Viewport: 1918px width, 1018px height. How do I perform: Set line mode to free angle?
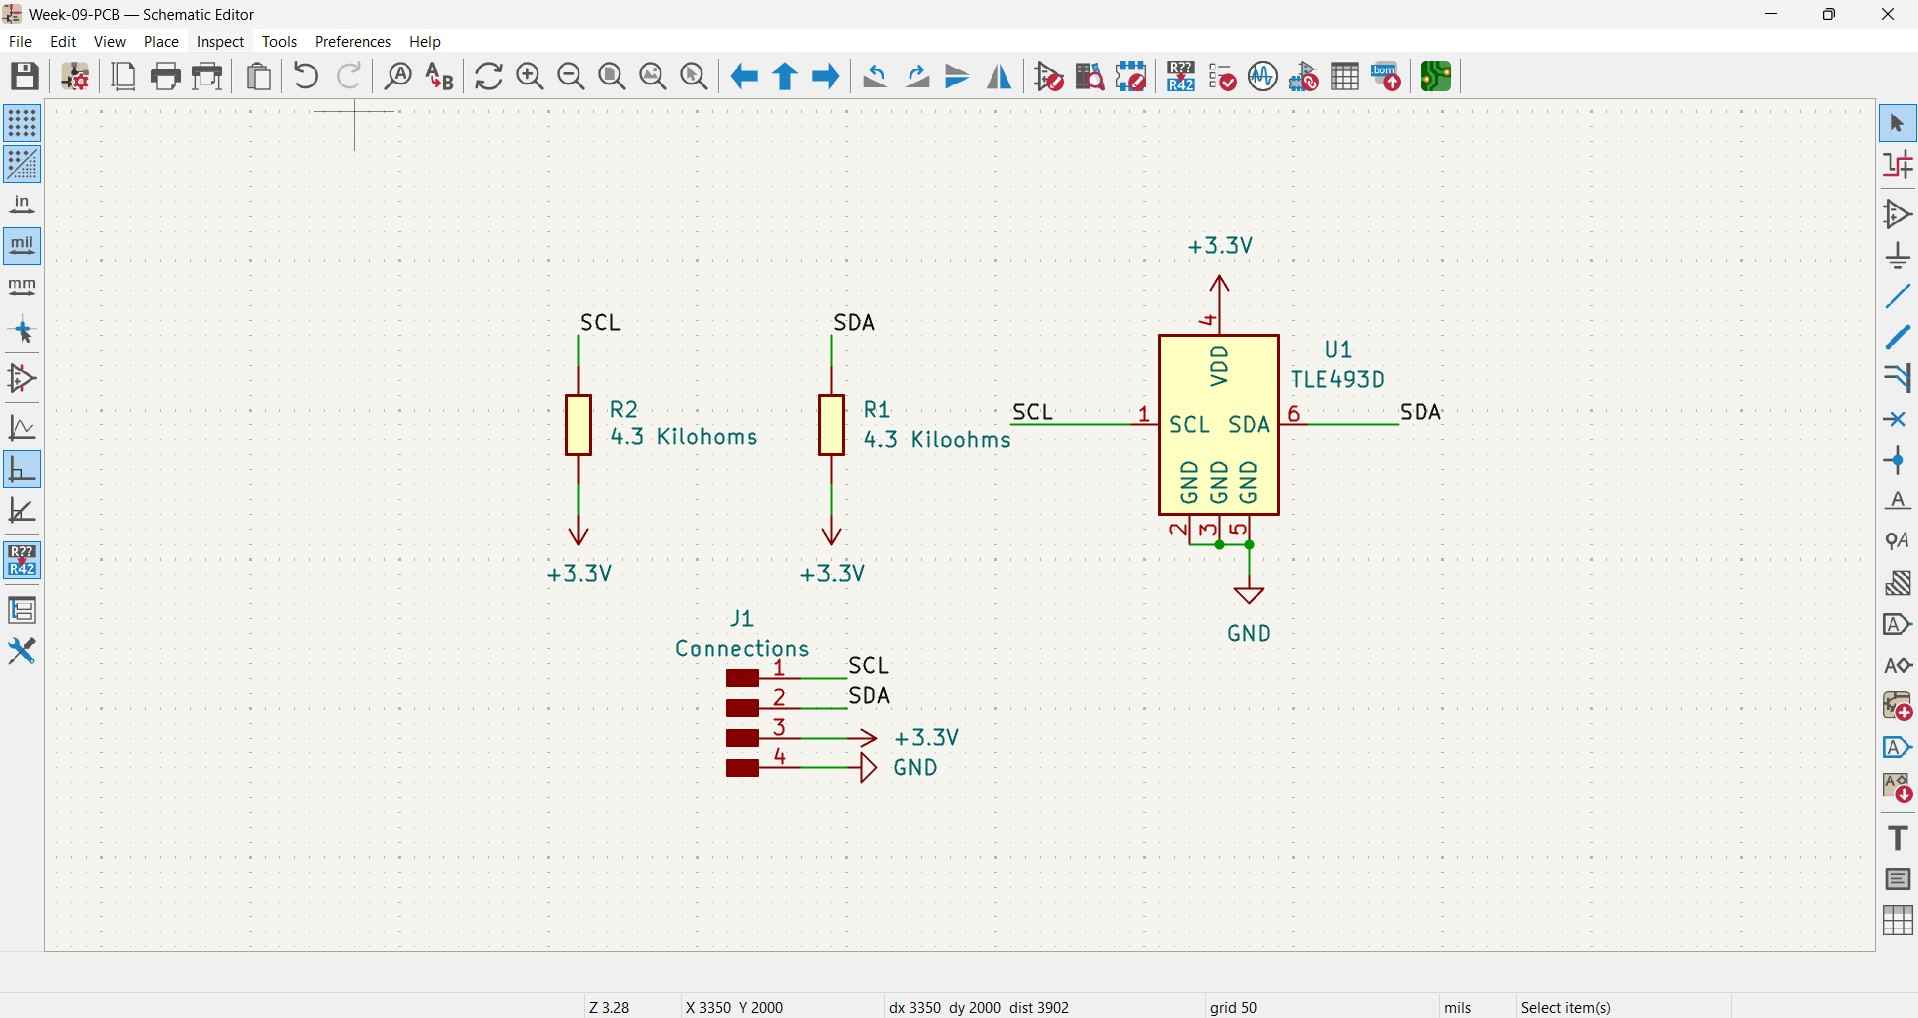[22, 428]
